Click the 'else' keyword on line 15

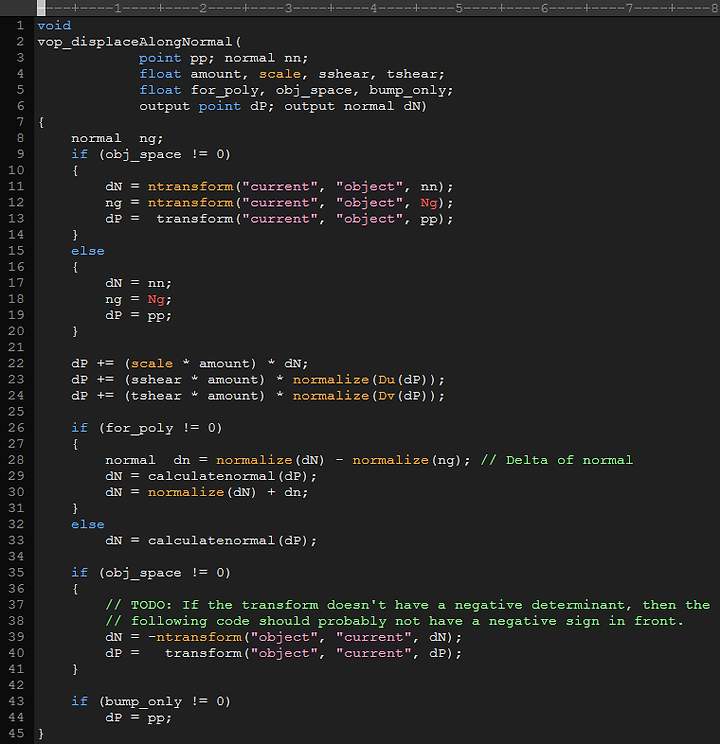coord(88,251)
